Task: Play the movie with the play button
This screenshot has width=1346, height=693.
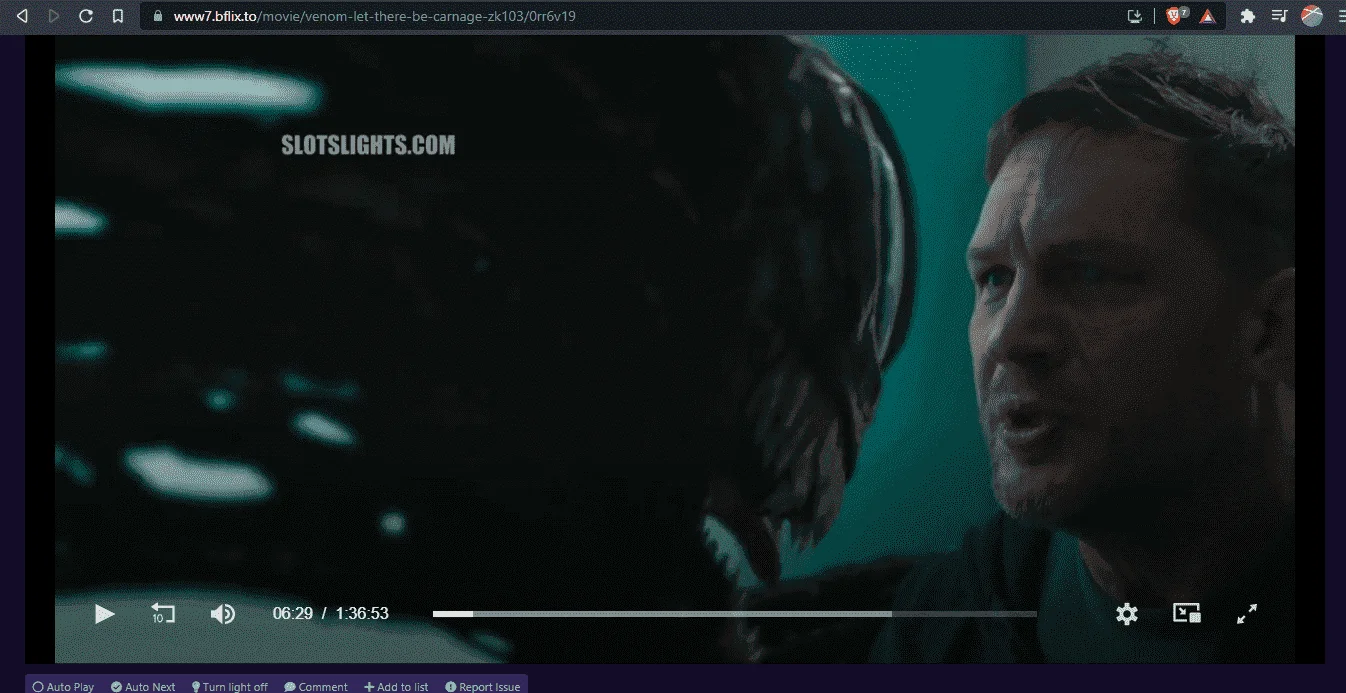Action: coord(104,614)
